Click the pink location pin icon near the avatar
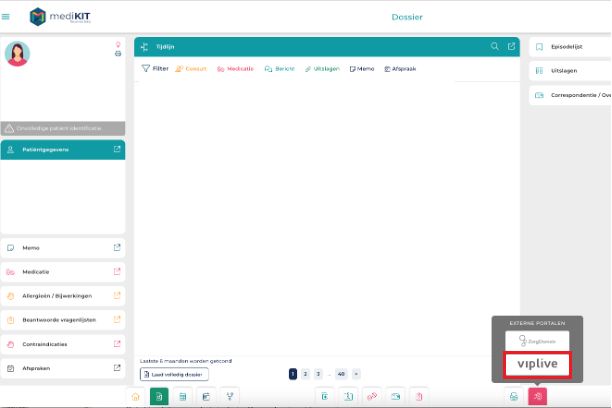The image size is (612, 408). tap(118, 45)
